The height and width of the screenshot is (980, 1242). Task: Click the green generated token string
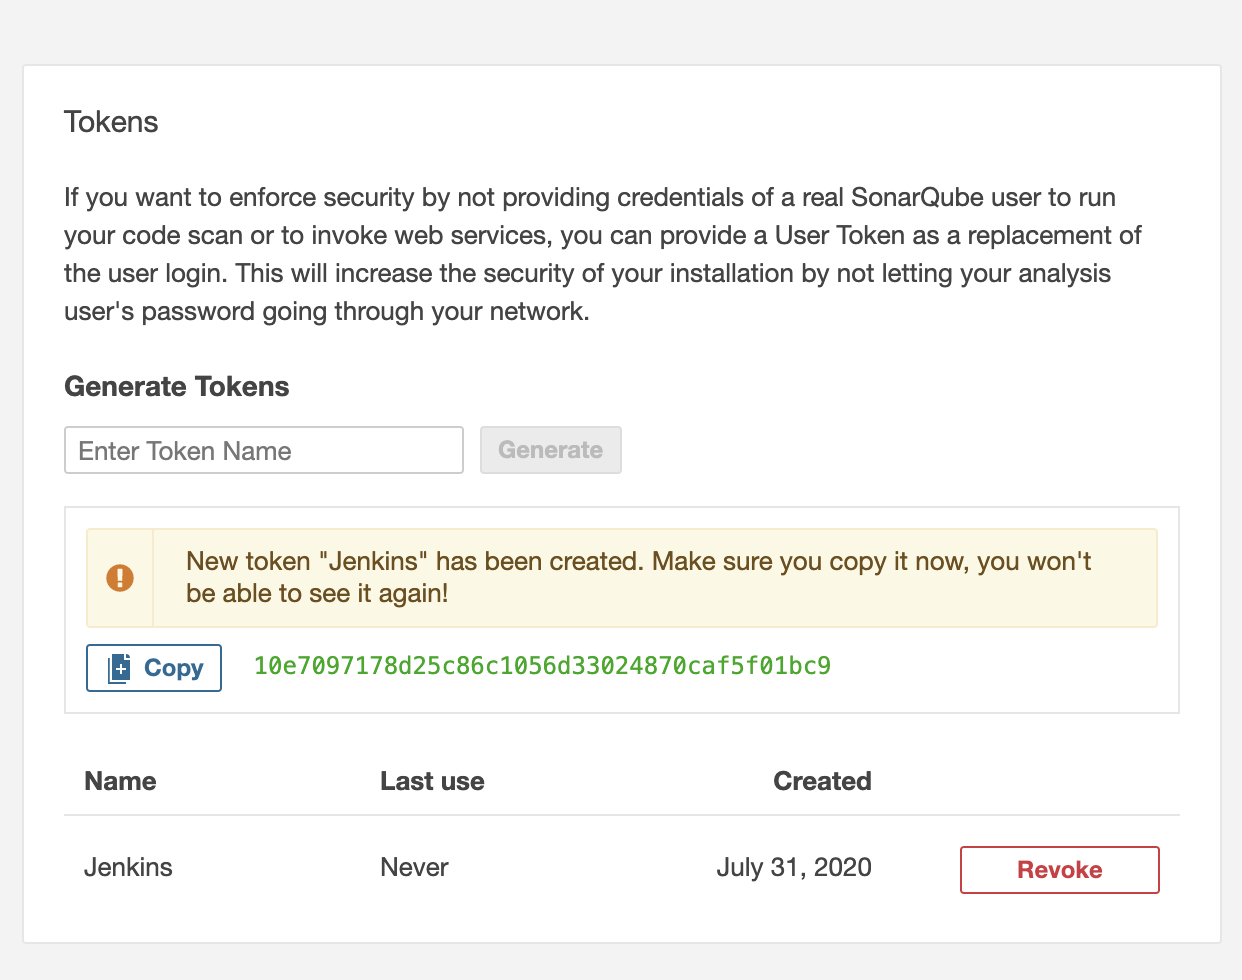(542, 666)
